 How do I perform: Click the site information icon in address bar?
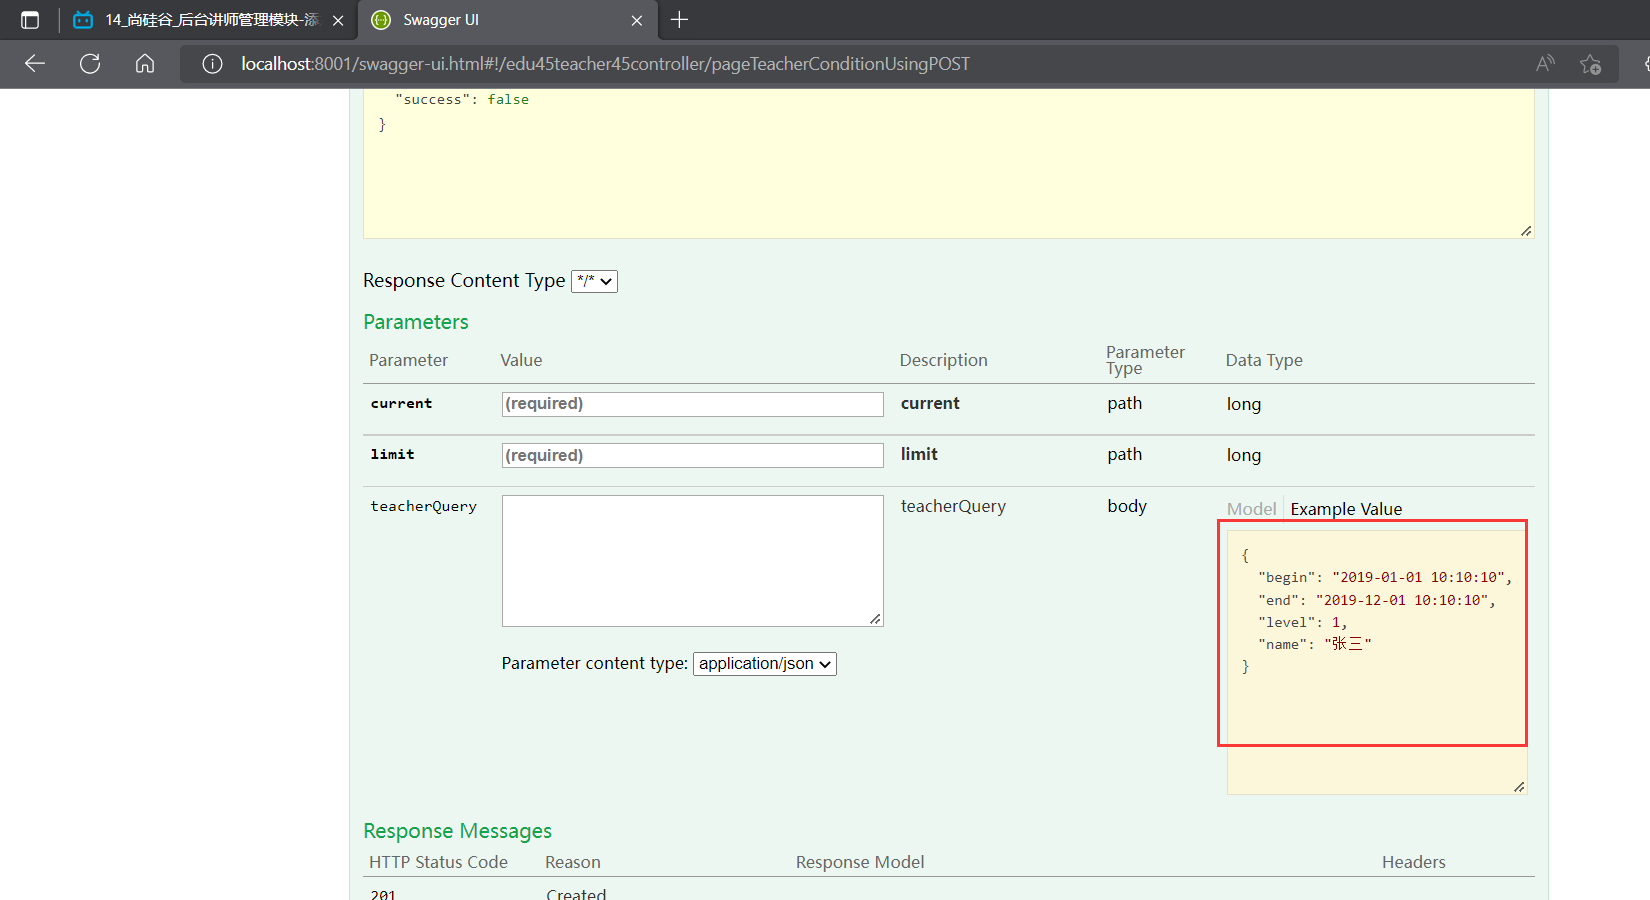[x=212, y=64]
